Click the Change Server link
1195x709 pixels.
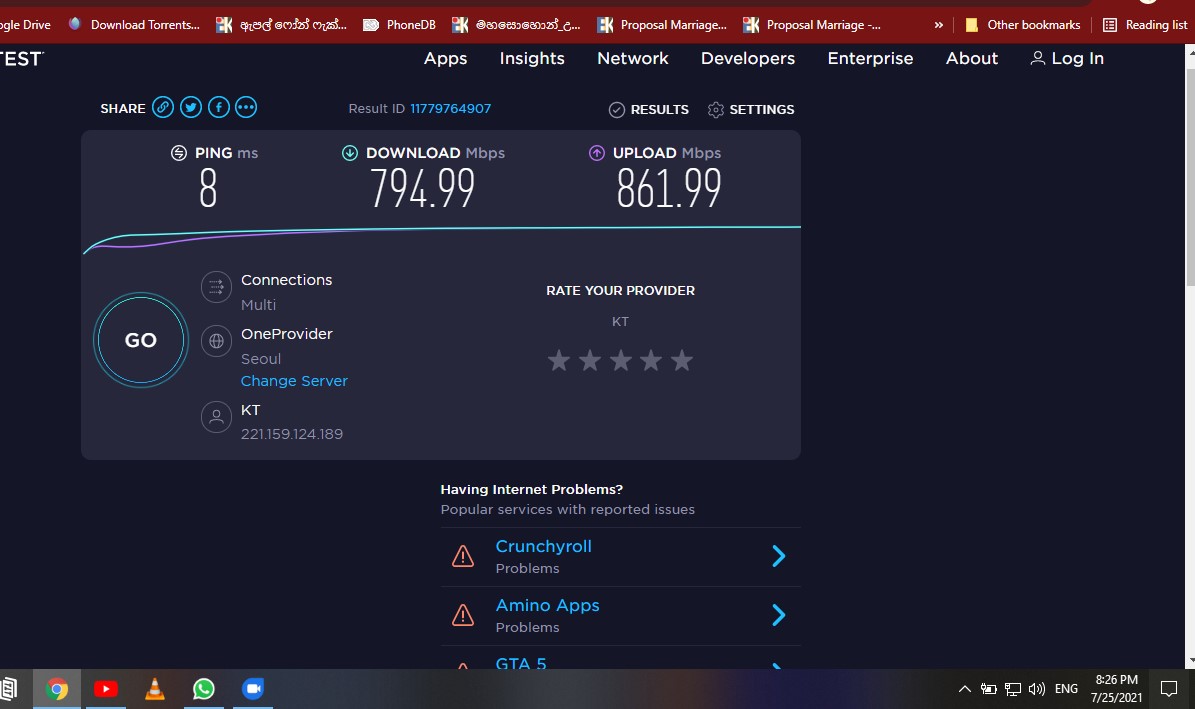(294, 380)
